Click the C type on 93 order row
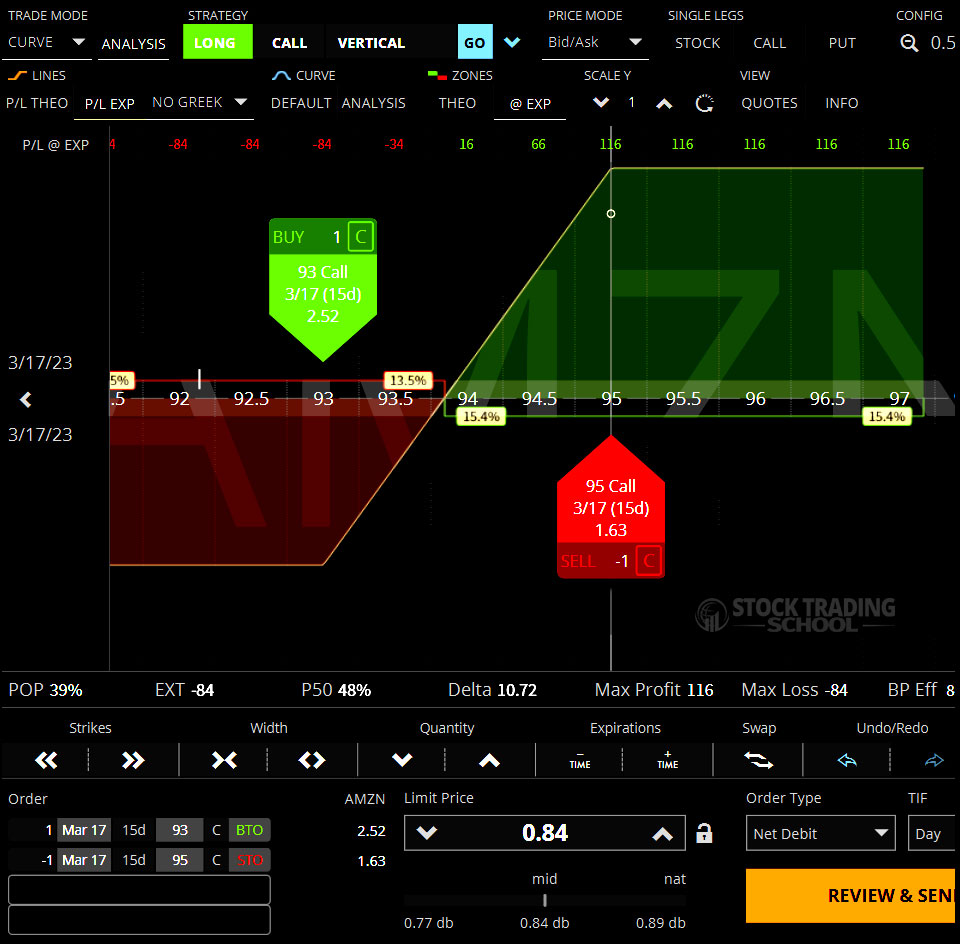Image resolution: width=960 pixels, height=944 pixels. (x=216, y=830)
